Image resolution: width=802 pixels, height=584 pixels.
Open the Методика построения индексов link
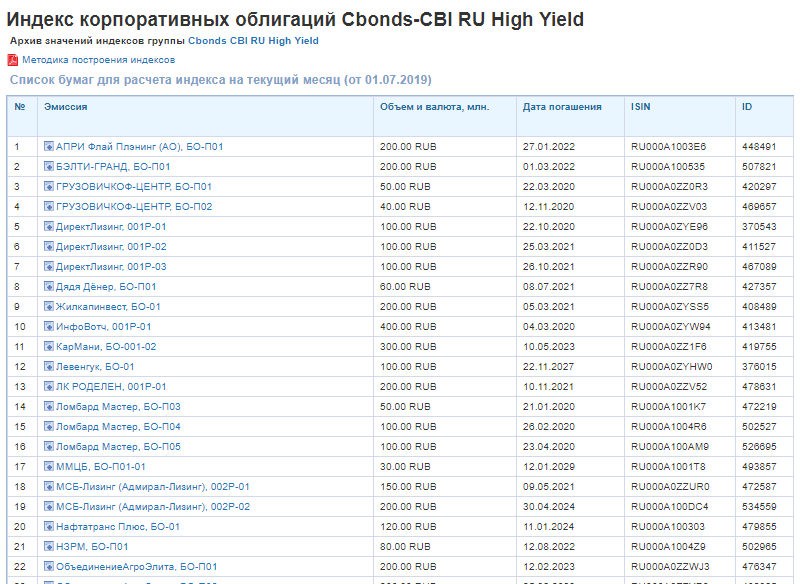point(98,60)
